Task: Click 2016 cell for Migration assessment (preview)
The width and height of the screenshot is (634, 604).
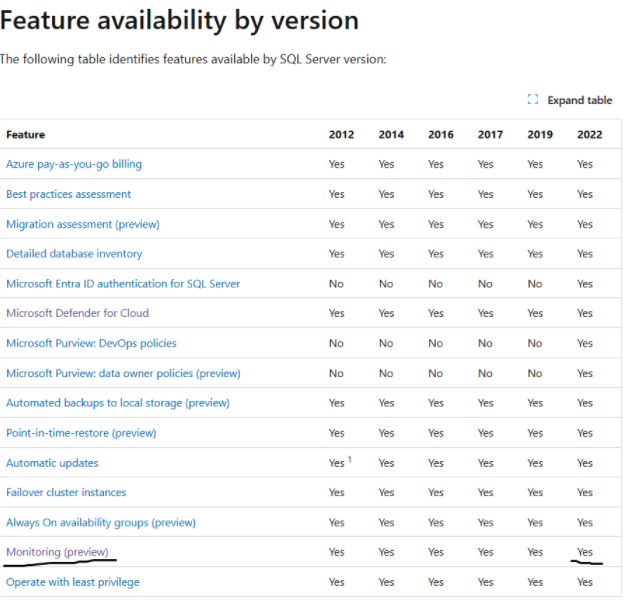Action: [436, 224]
